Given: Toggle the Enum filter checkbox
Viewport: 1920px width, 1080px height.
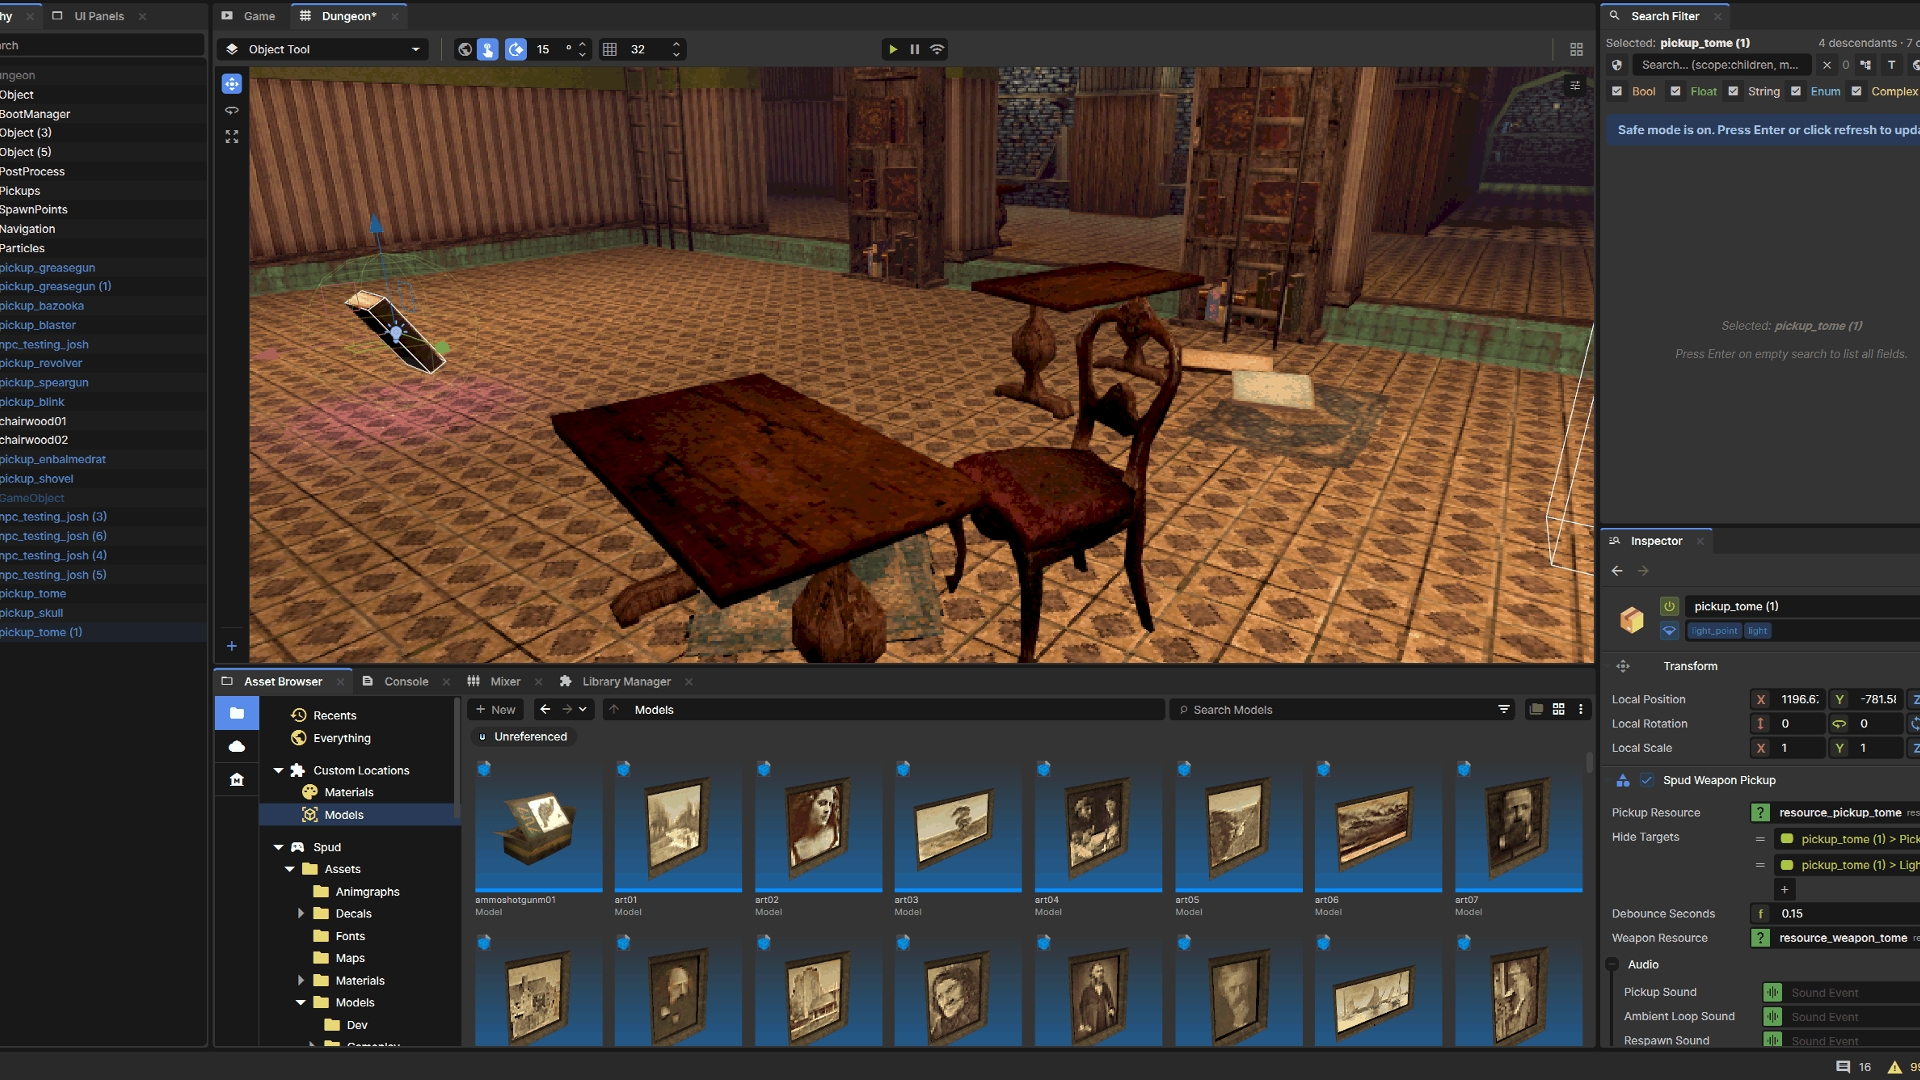Looking at the screenshot, I should pyautogui.click(x=1796, y=91).
